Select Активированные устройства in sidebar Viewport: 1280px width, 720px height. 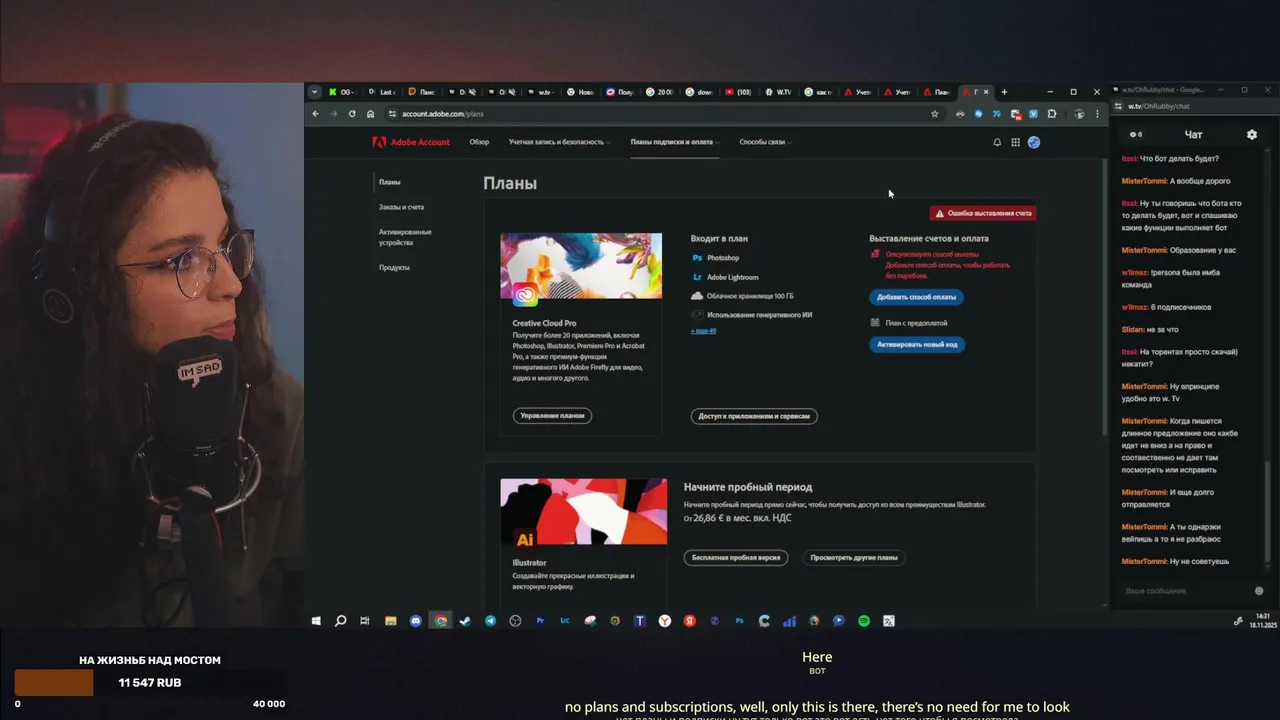(405, 237)
